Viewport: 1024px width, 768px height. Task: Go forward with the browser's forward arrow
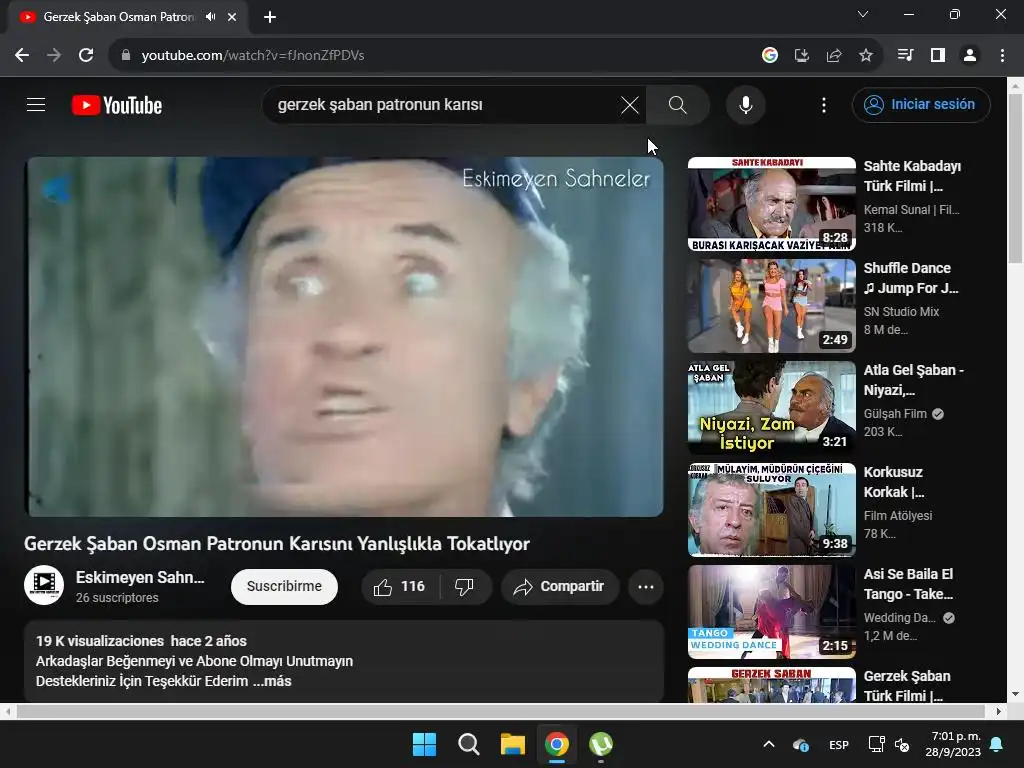point(54,56)
